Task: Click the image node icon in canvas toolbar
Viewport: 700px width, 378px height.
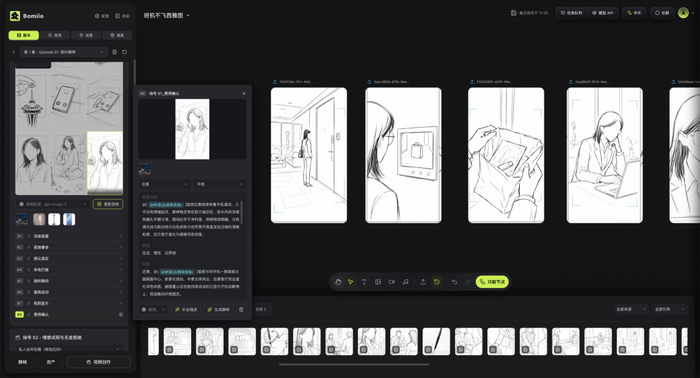Action: pyautogui.click(x=378, y=282)
